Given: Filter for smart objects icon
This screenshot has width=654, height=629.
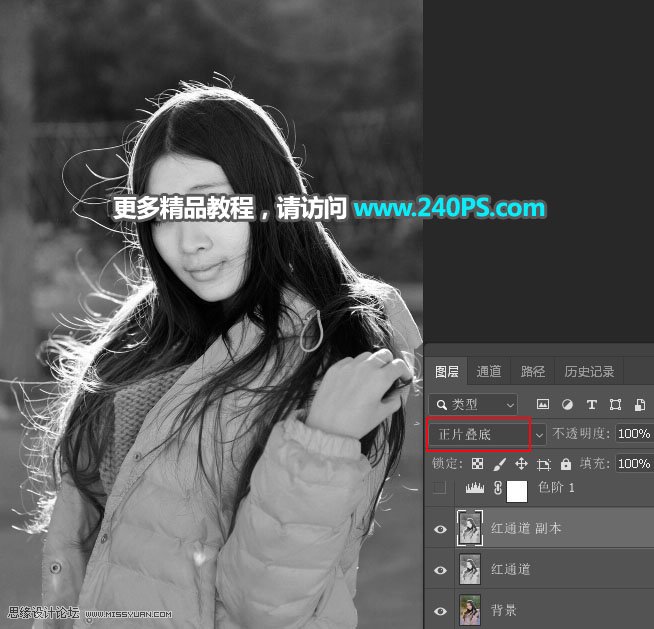Looking at the screenshot, I should (640, 405).
